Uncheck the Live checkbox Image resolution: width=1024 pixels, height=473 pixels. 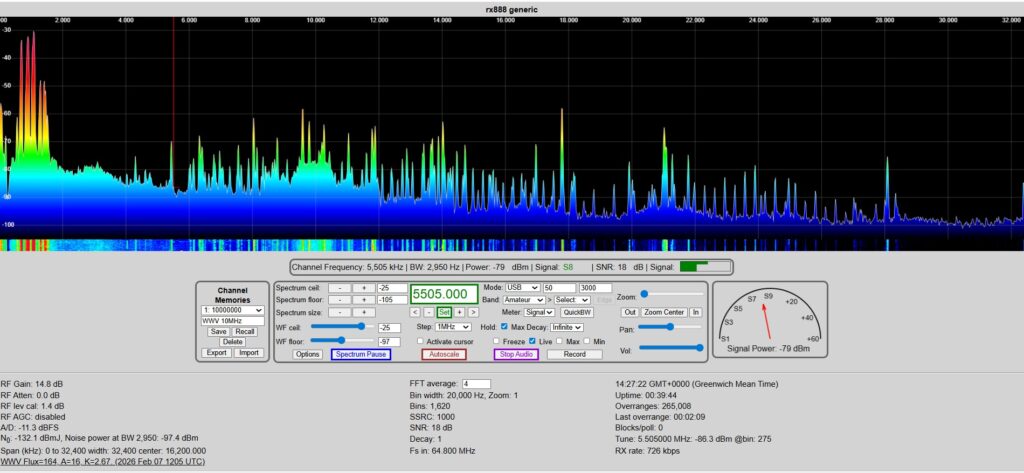click(532, 341)
